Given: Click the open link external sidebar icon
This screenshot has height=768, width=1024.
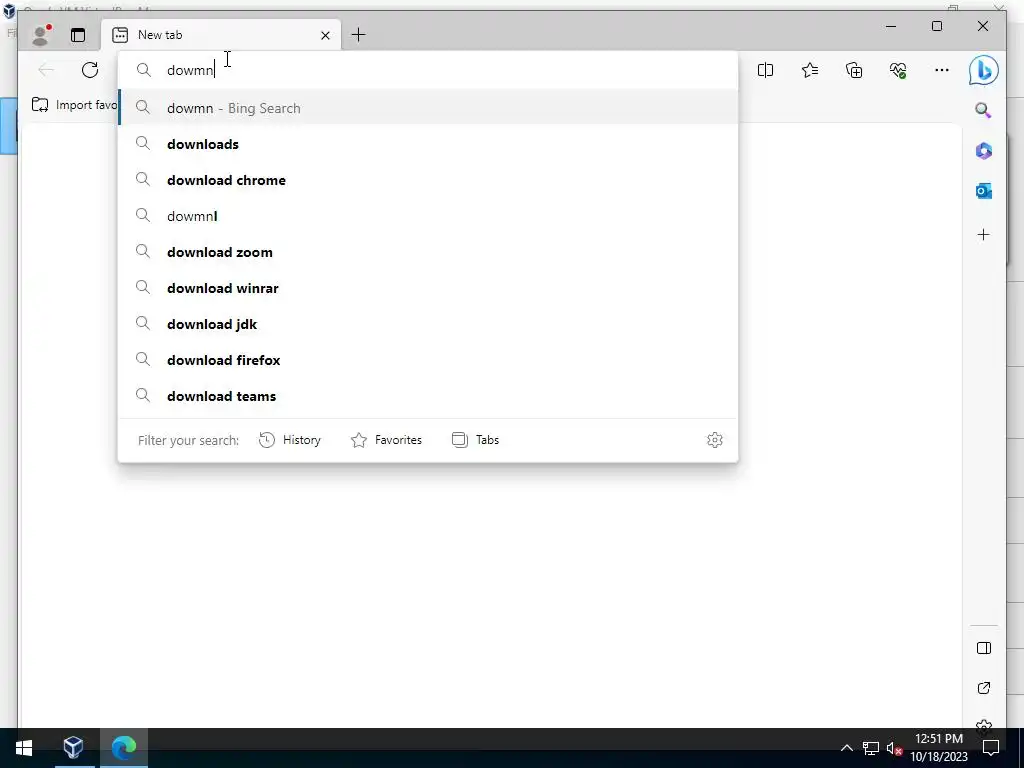Looking at the screenshot, I should [x=984, y=688].
